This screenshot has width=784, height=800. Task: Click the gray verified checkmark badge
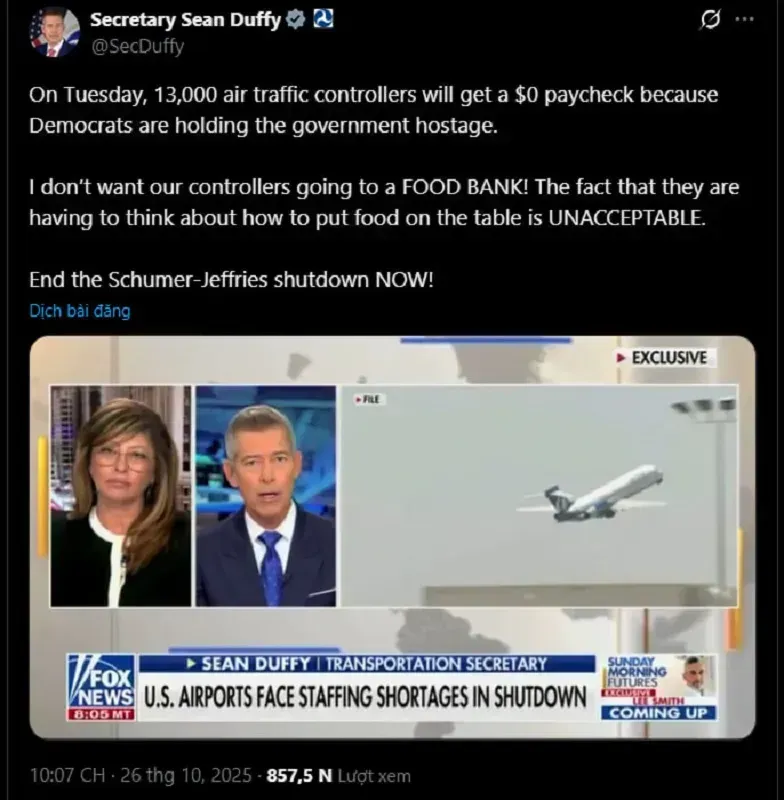(x=295, y=19)
